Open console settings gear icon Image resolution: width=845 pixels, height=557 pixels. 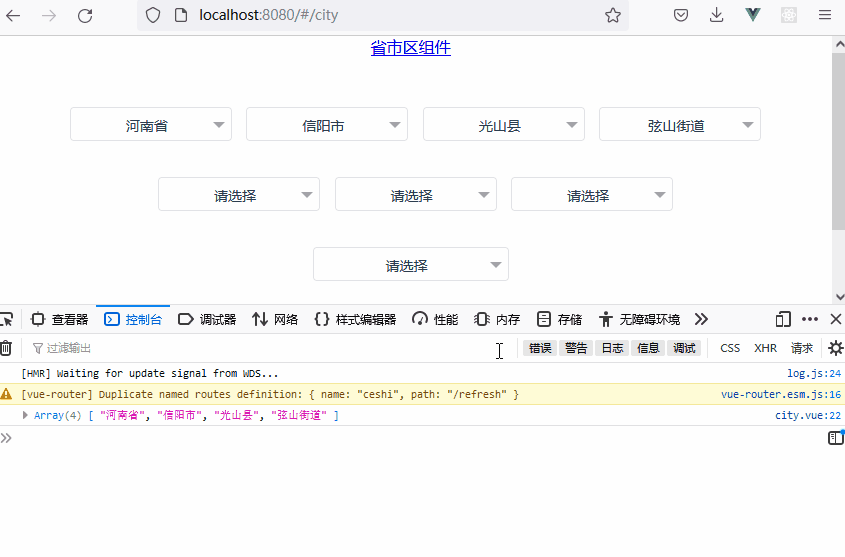pyautogui.click(x=835, y=348)
